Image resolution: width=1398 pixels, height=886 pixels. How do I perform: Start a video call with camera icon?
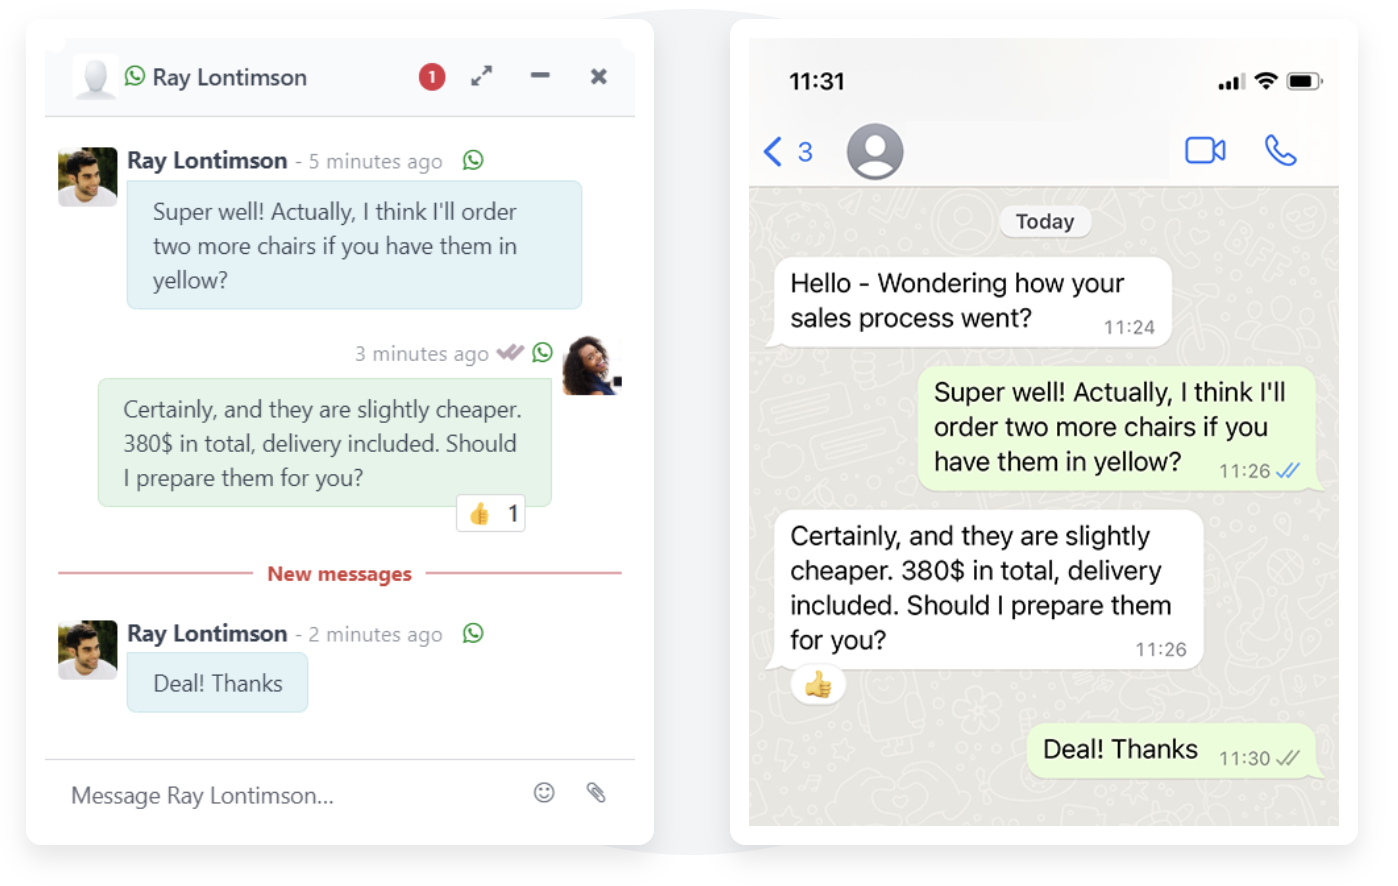pos(1205,151)
